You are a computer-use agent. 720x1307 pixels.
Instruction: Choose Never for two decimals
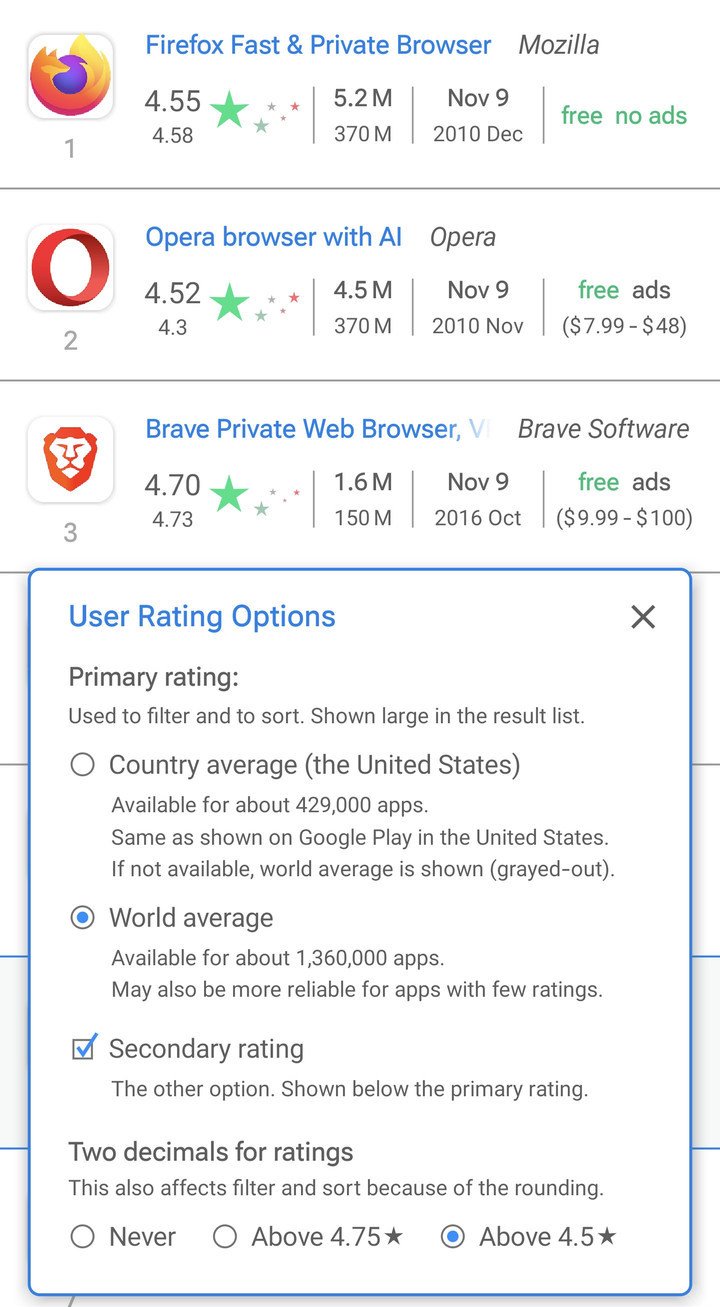click(83, 1237)
